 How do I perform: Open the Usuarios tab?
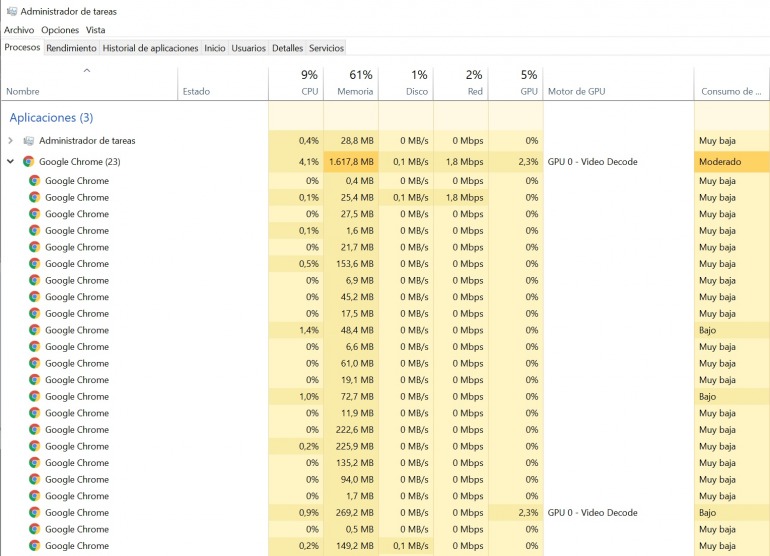click(x=248, y=48)
